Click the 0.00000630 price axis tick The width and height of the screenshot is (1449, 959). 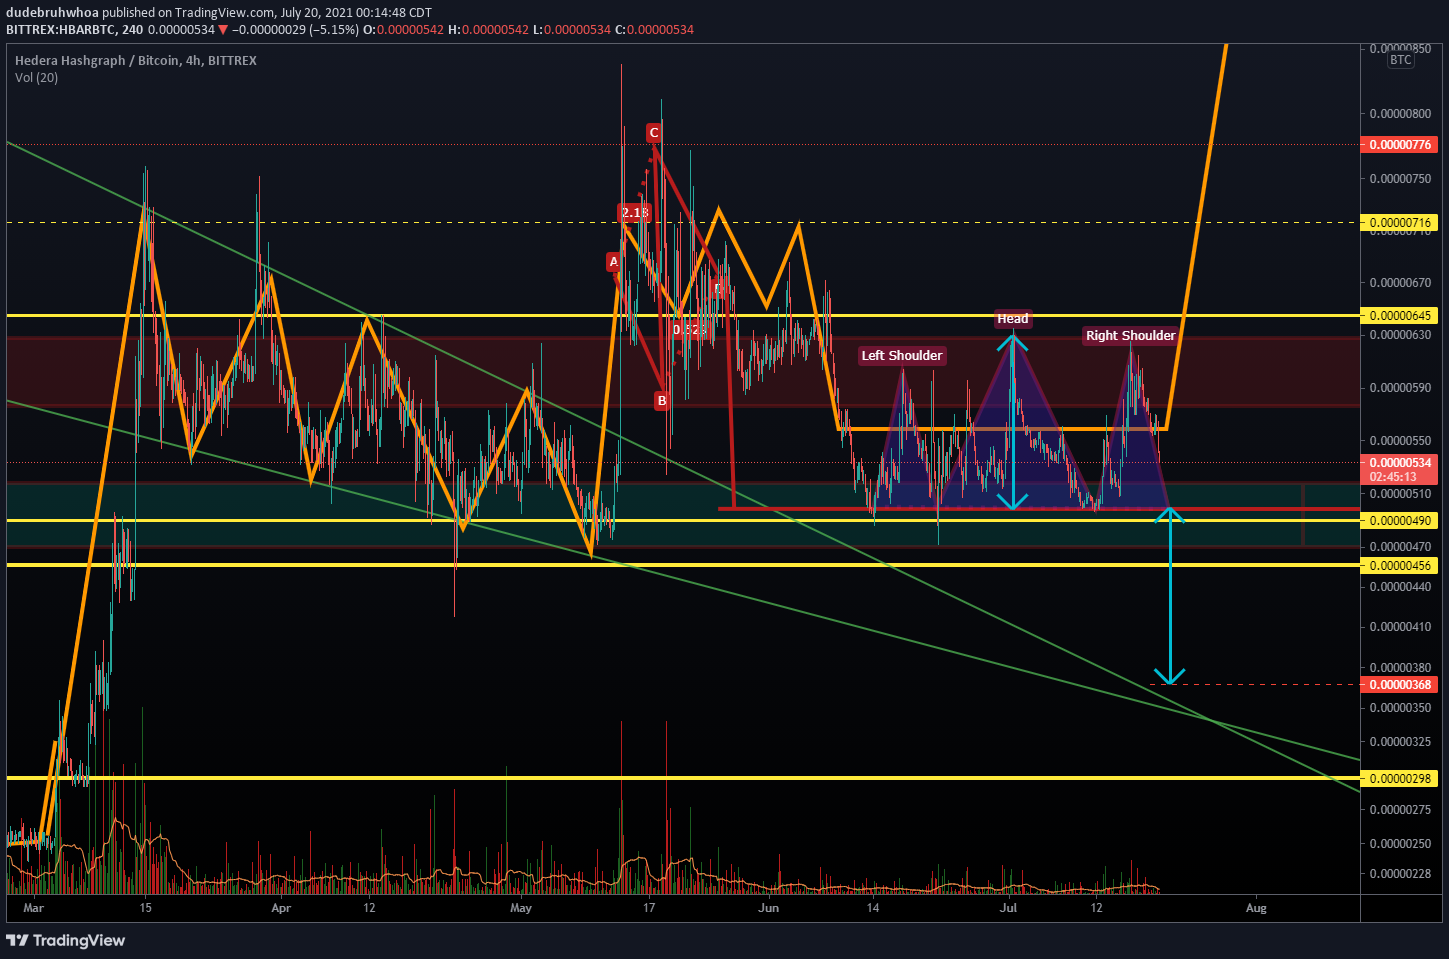tap(1400, 335)
